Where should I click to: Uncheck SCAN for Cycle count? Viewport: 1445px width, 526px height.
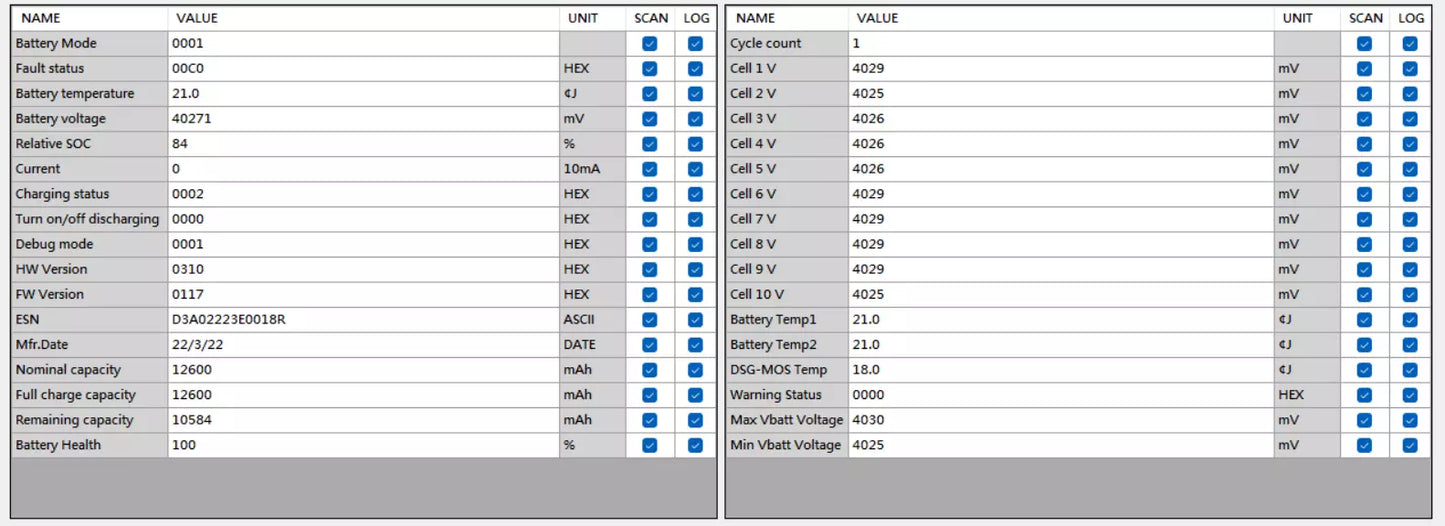[1364, 44]
